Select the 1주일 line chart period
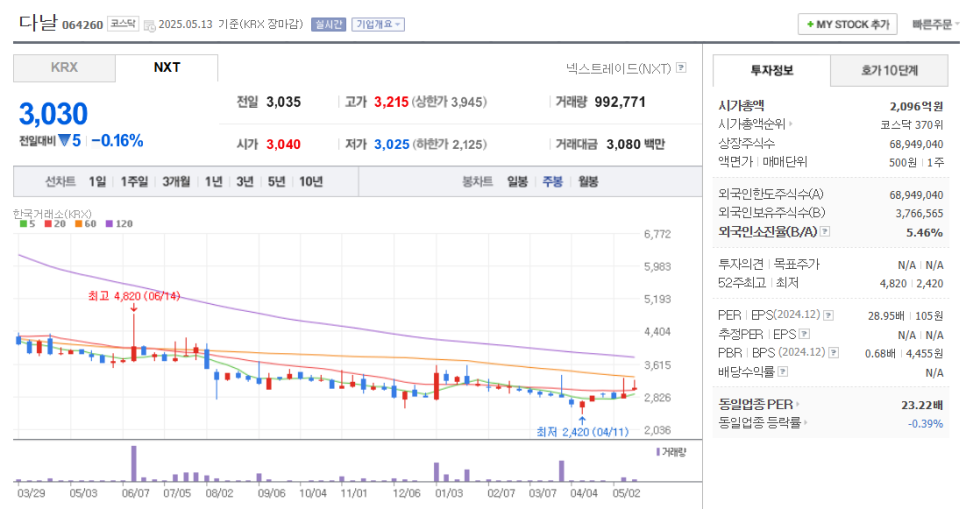966x509 pixels. coord(134,182)
